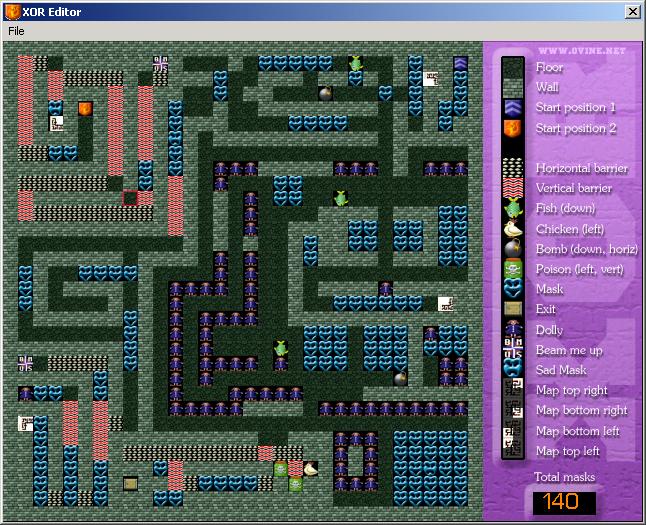This screenshot has width=646, height=525.
Task: Click the tan exit tile on the map
Action: tap(131, 484)
